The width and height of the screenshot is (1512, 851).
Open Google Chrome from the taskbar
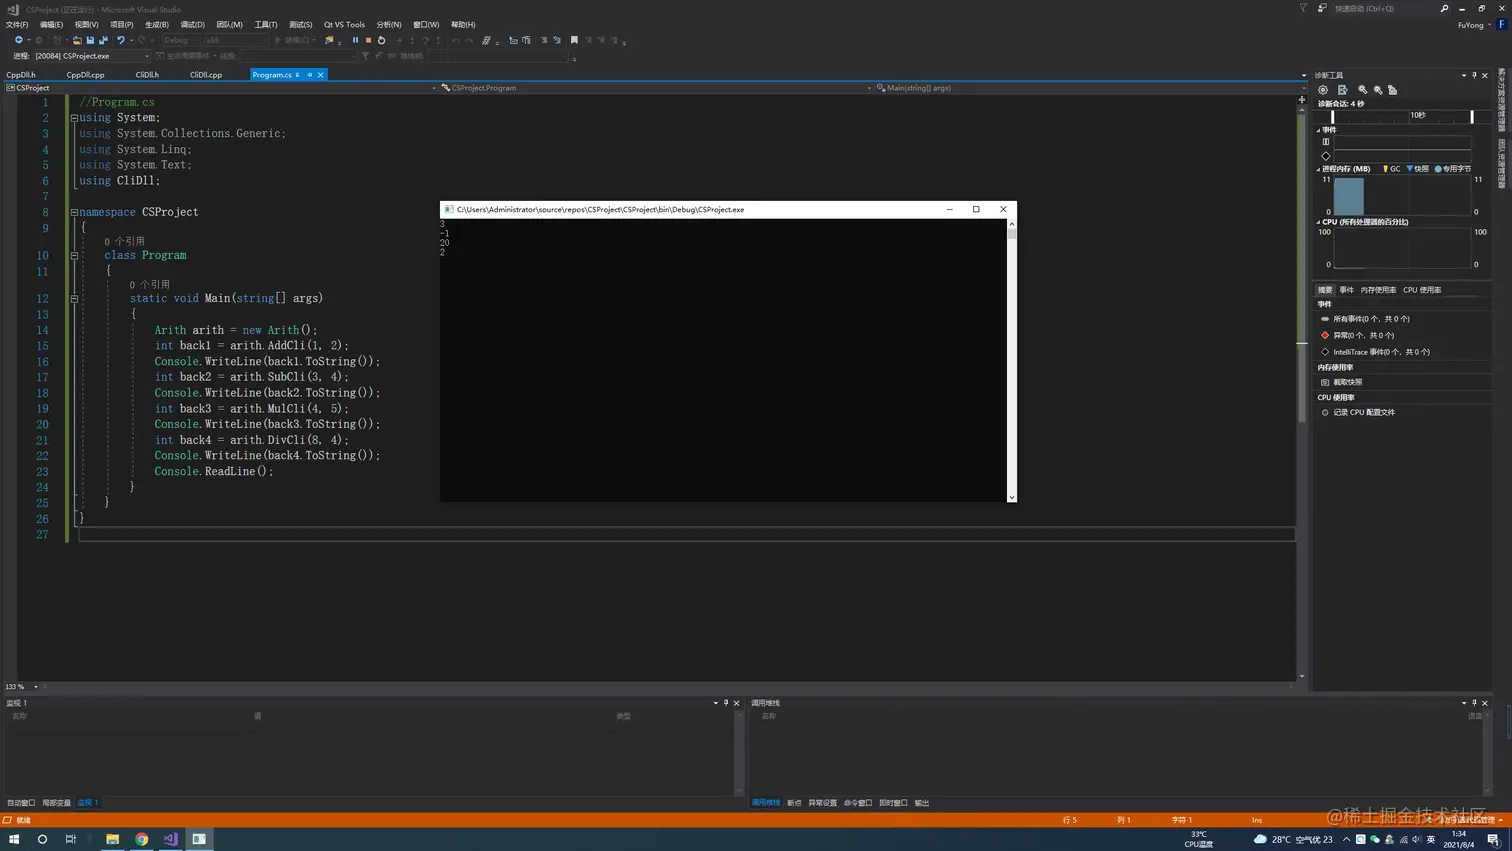tap(141, 839)
